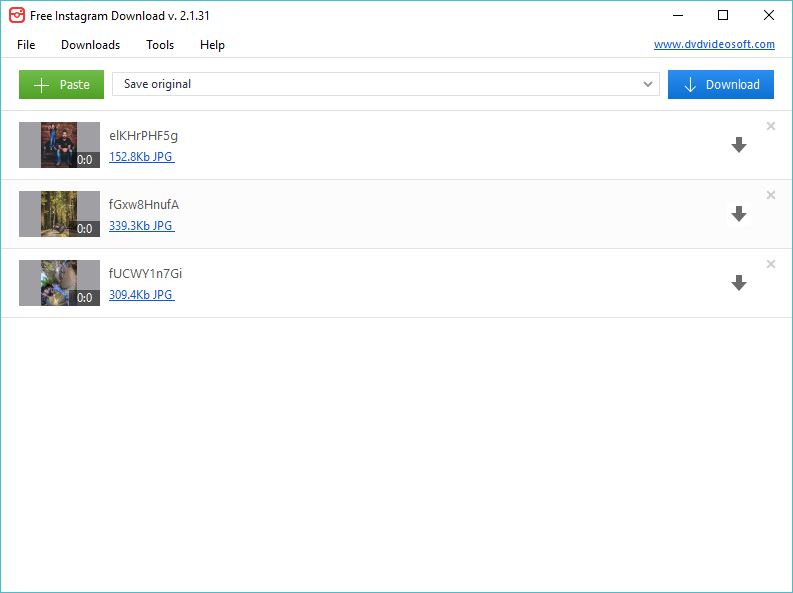The width and height of the screenshot is (793, 593).
Task: Click the download arrow for fGxw8HnufA
Action: point(739,214)
